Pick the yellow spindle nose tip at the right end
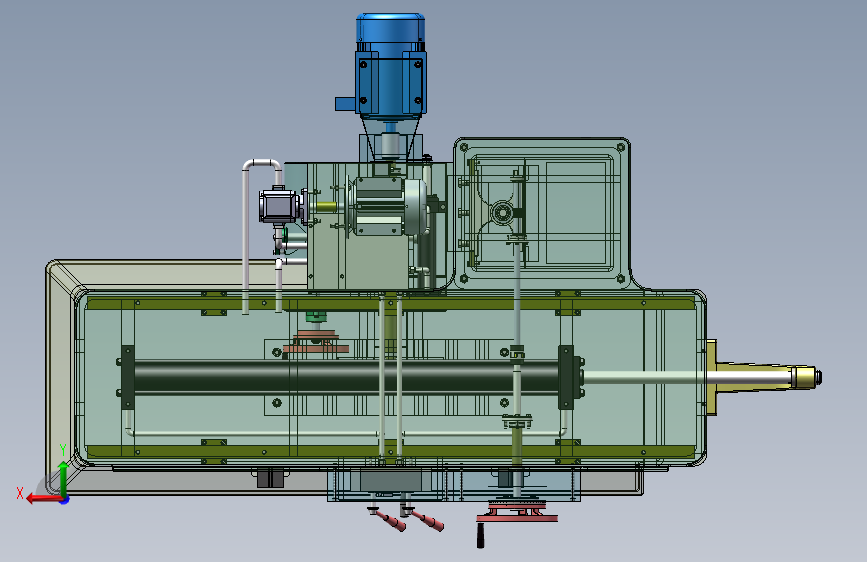 (x=808, y=377)
